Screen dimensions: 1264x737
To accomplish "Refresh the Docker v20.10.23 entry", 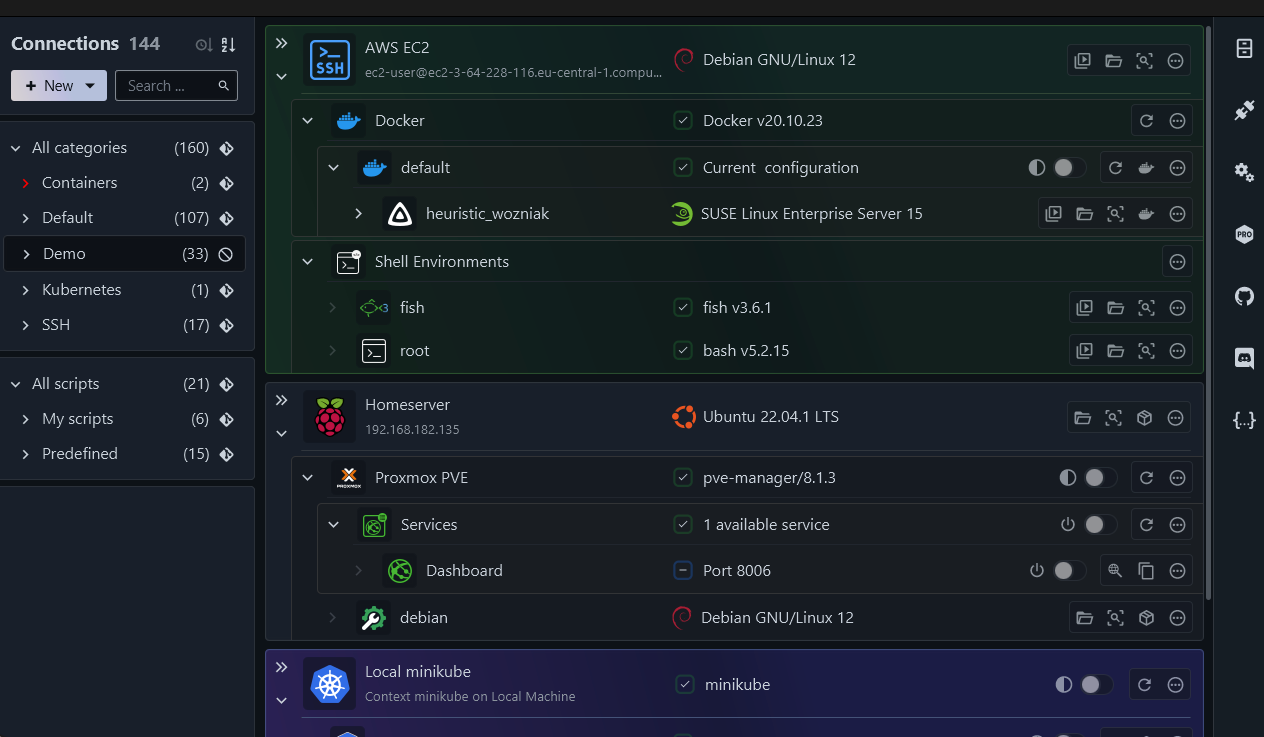I will (x=1147, y=121).
